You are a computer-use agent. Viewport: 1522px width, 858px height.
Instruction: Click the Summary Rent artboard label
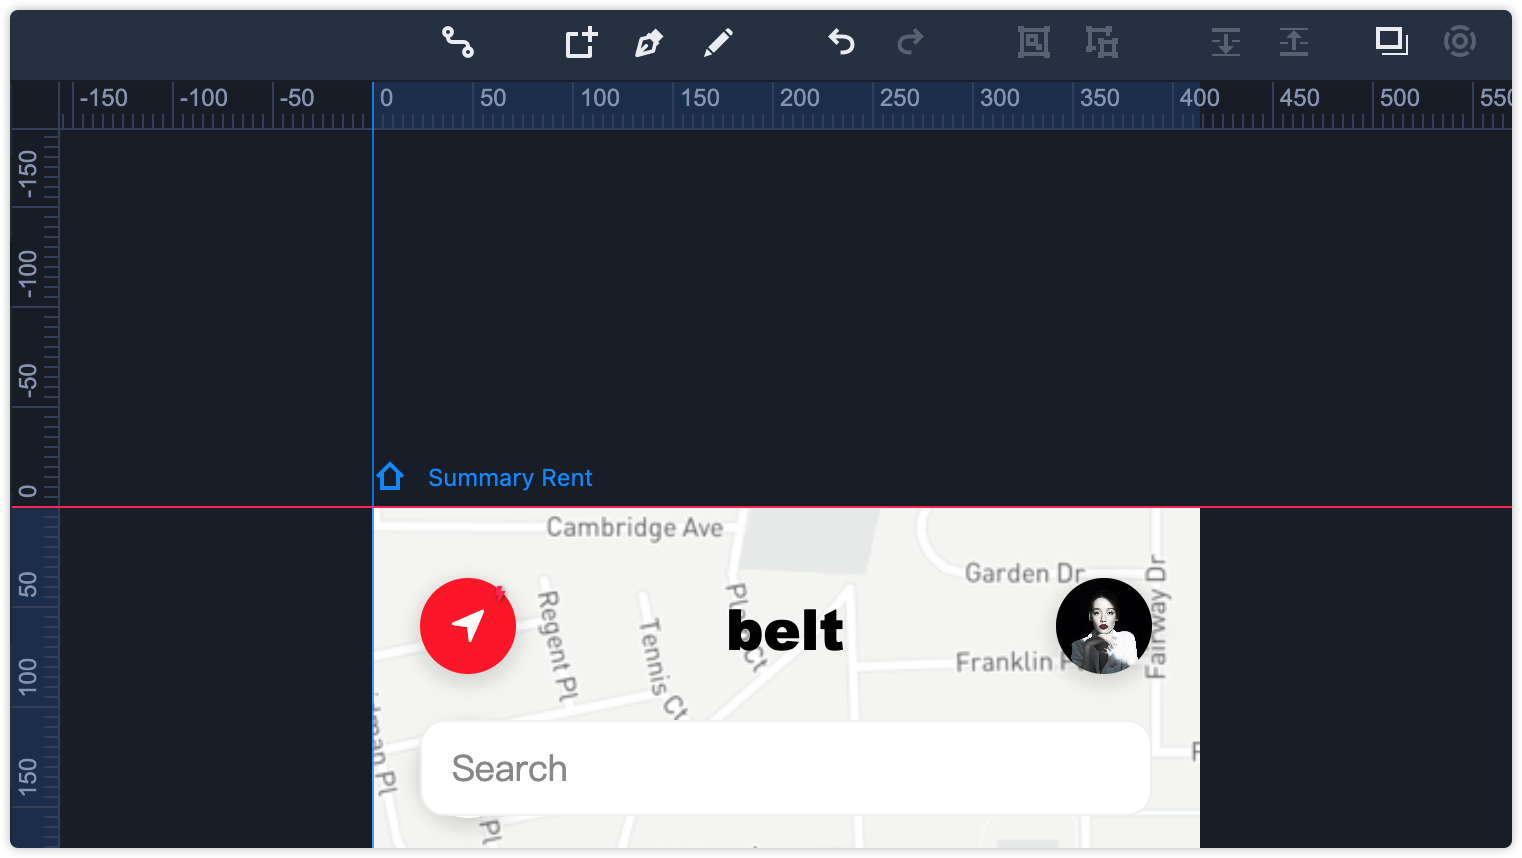[x=510, y=478]
